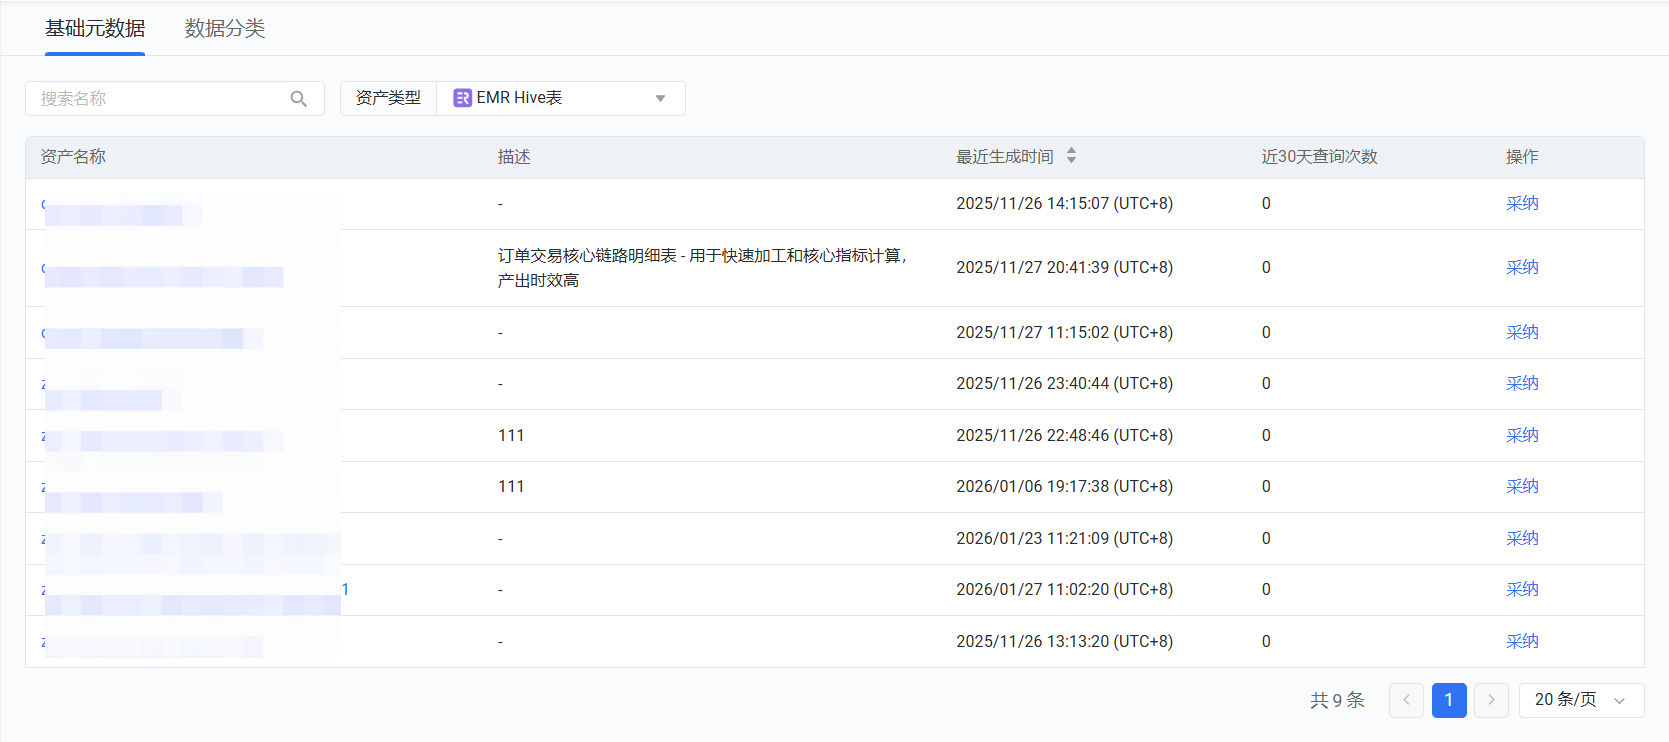Viewport: 1669px width, 742px height.
Task: Go to the next page arrow
Action: click(x=1491, y=700)
